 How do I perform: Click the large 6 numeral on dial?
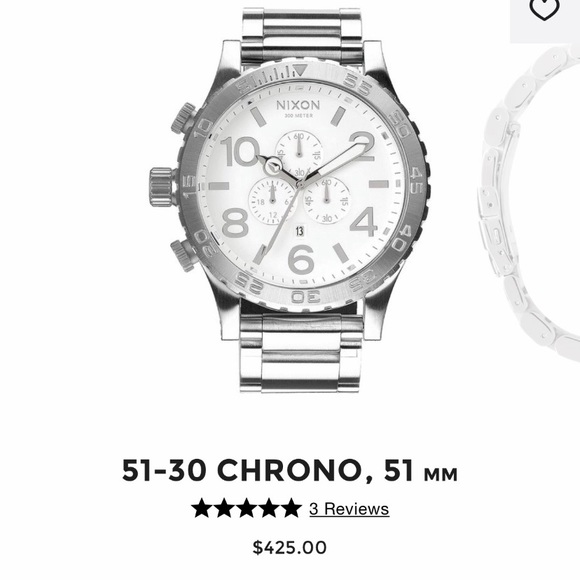click(301, 259)
